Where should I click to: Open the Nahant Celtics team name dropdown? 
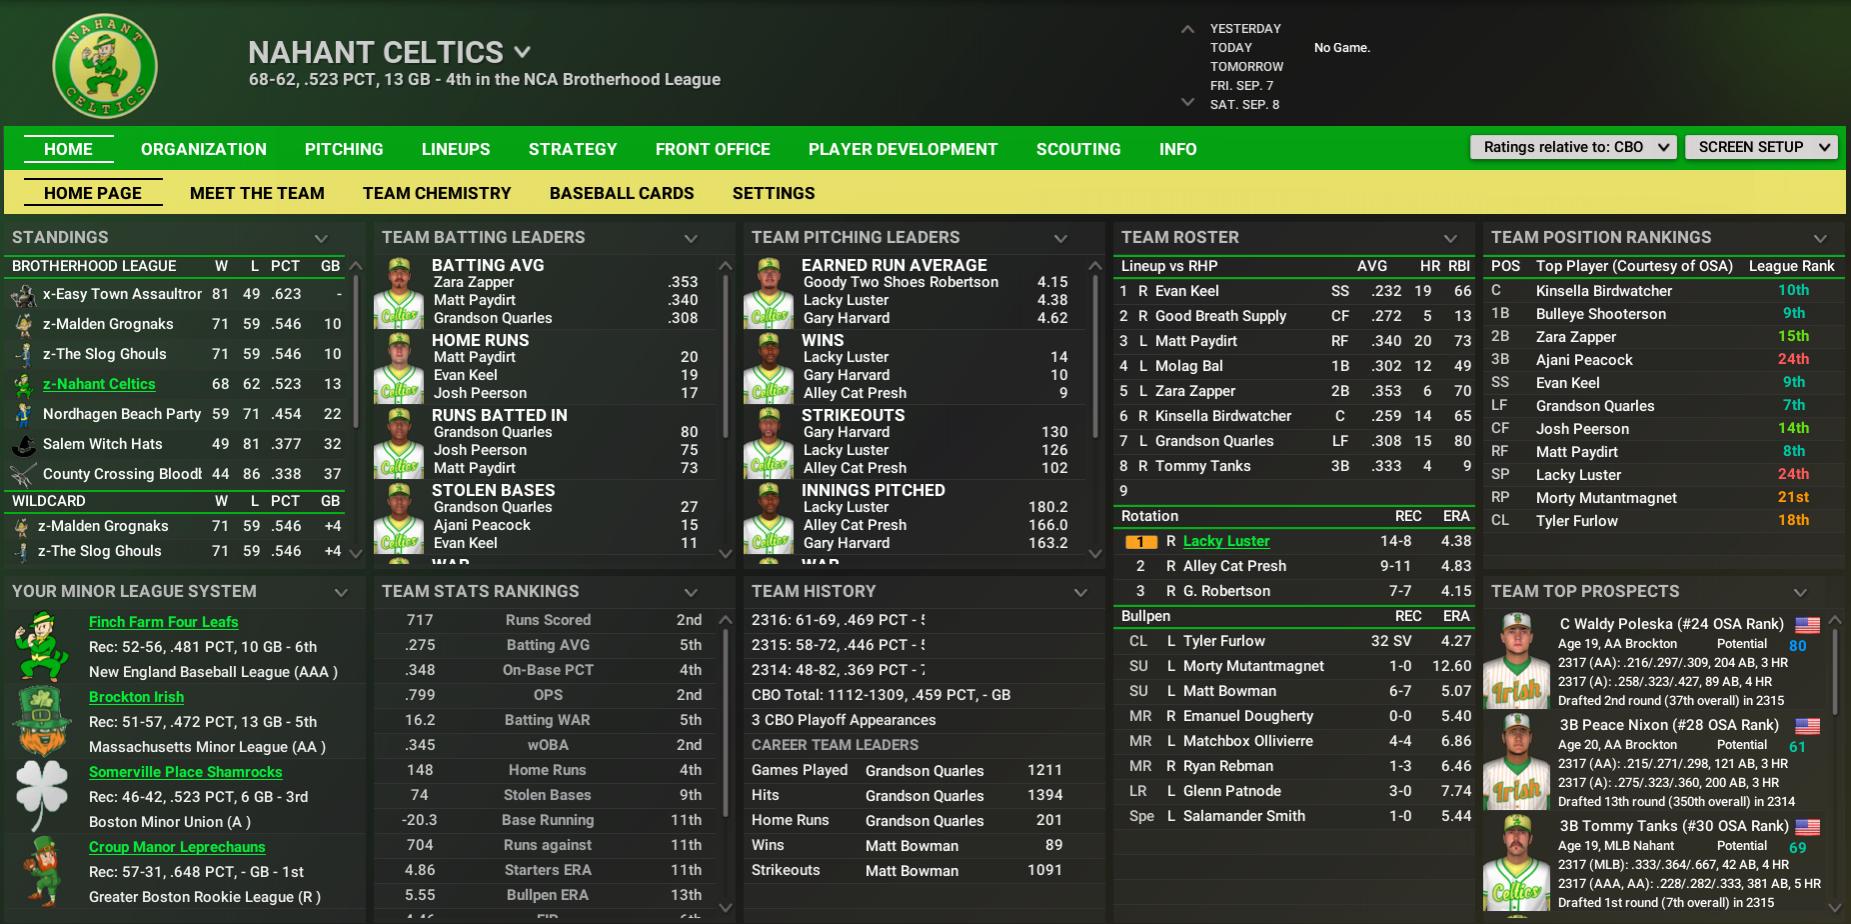(522, 52)
